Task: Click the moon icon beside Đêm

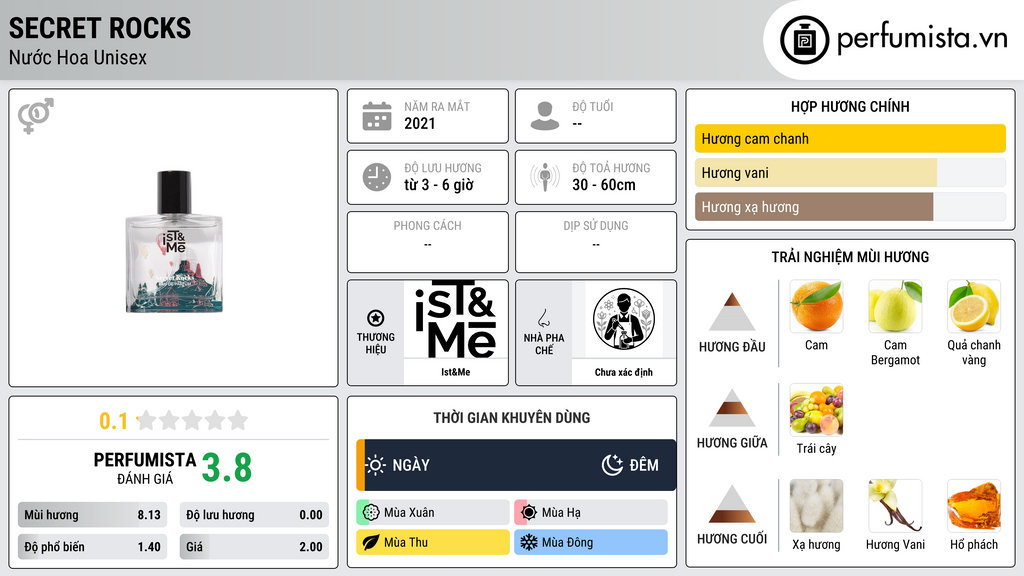Action: pyautogui.click(x=612, y=465)
